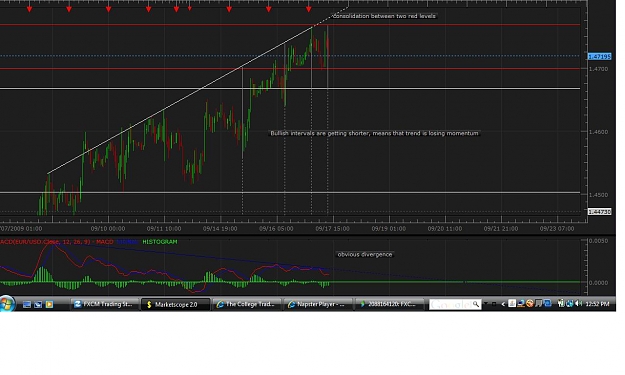Click the 1.4500 price axis label
Screen dimensions: 625x375
pos(599,194)
